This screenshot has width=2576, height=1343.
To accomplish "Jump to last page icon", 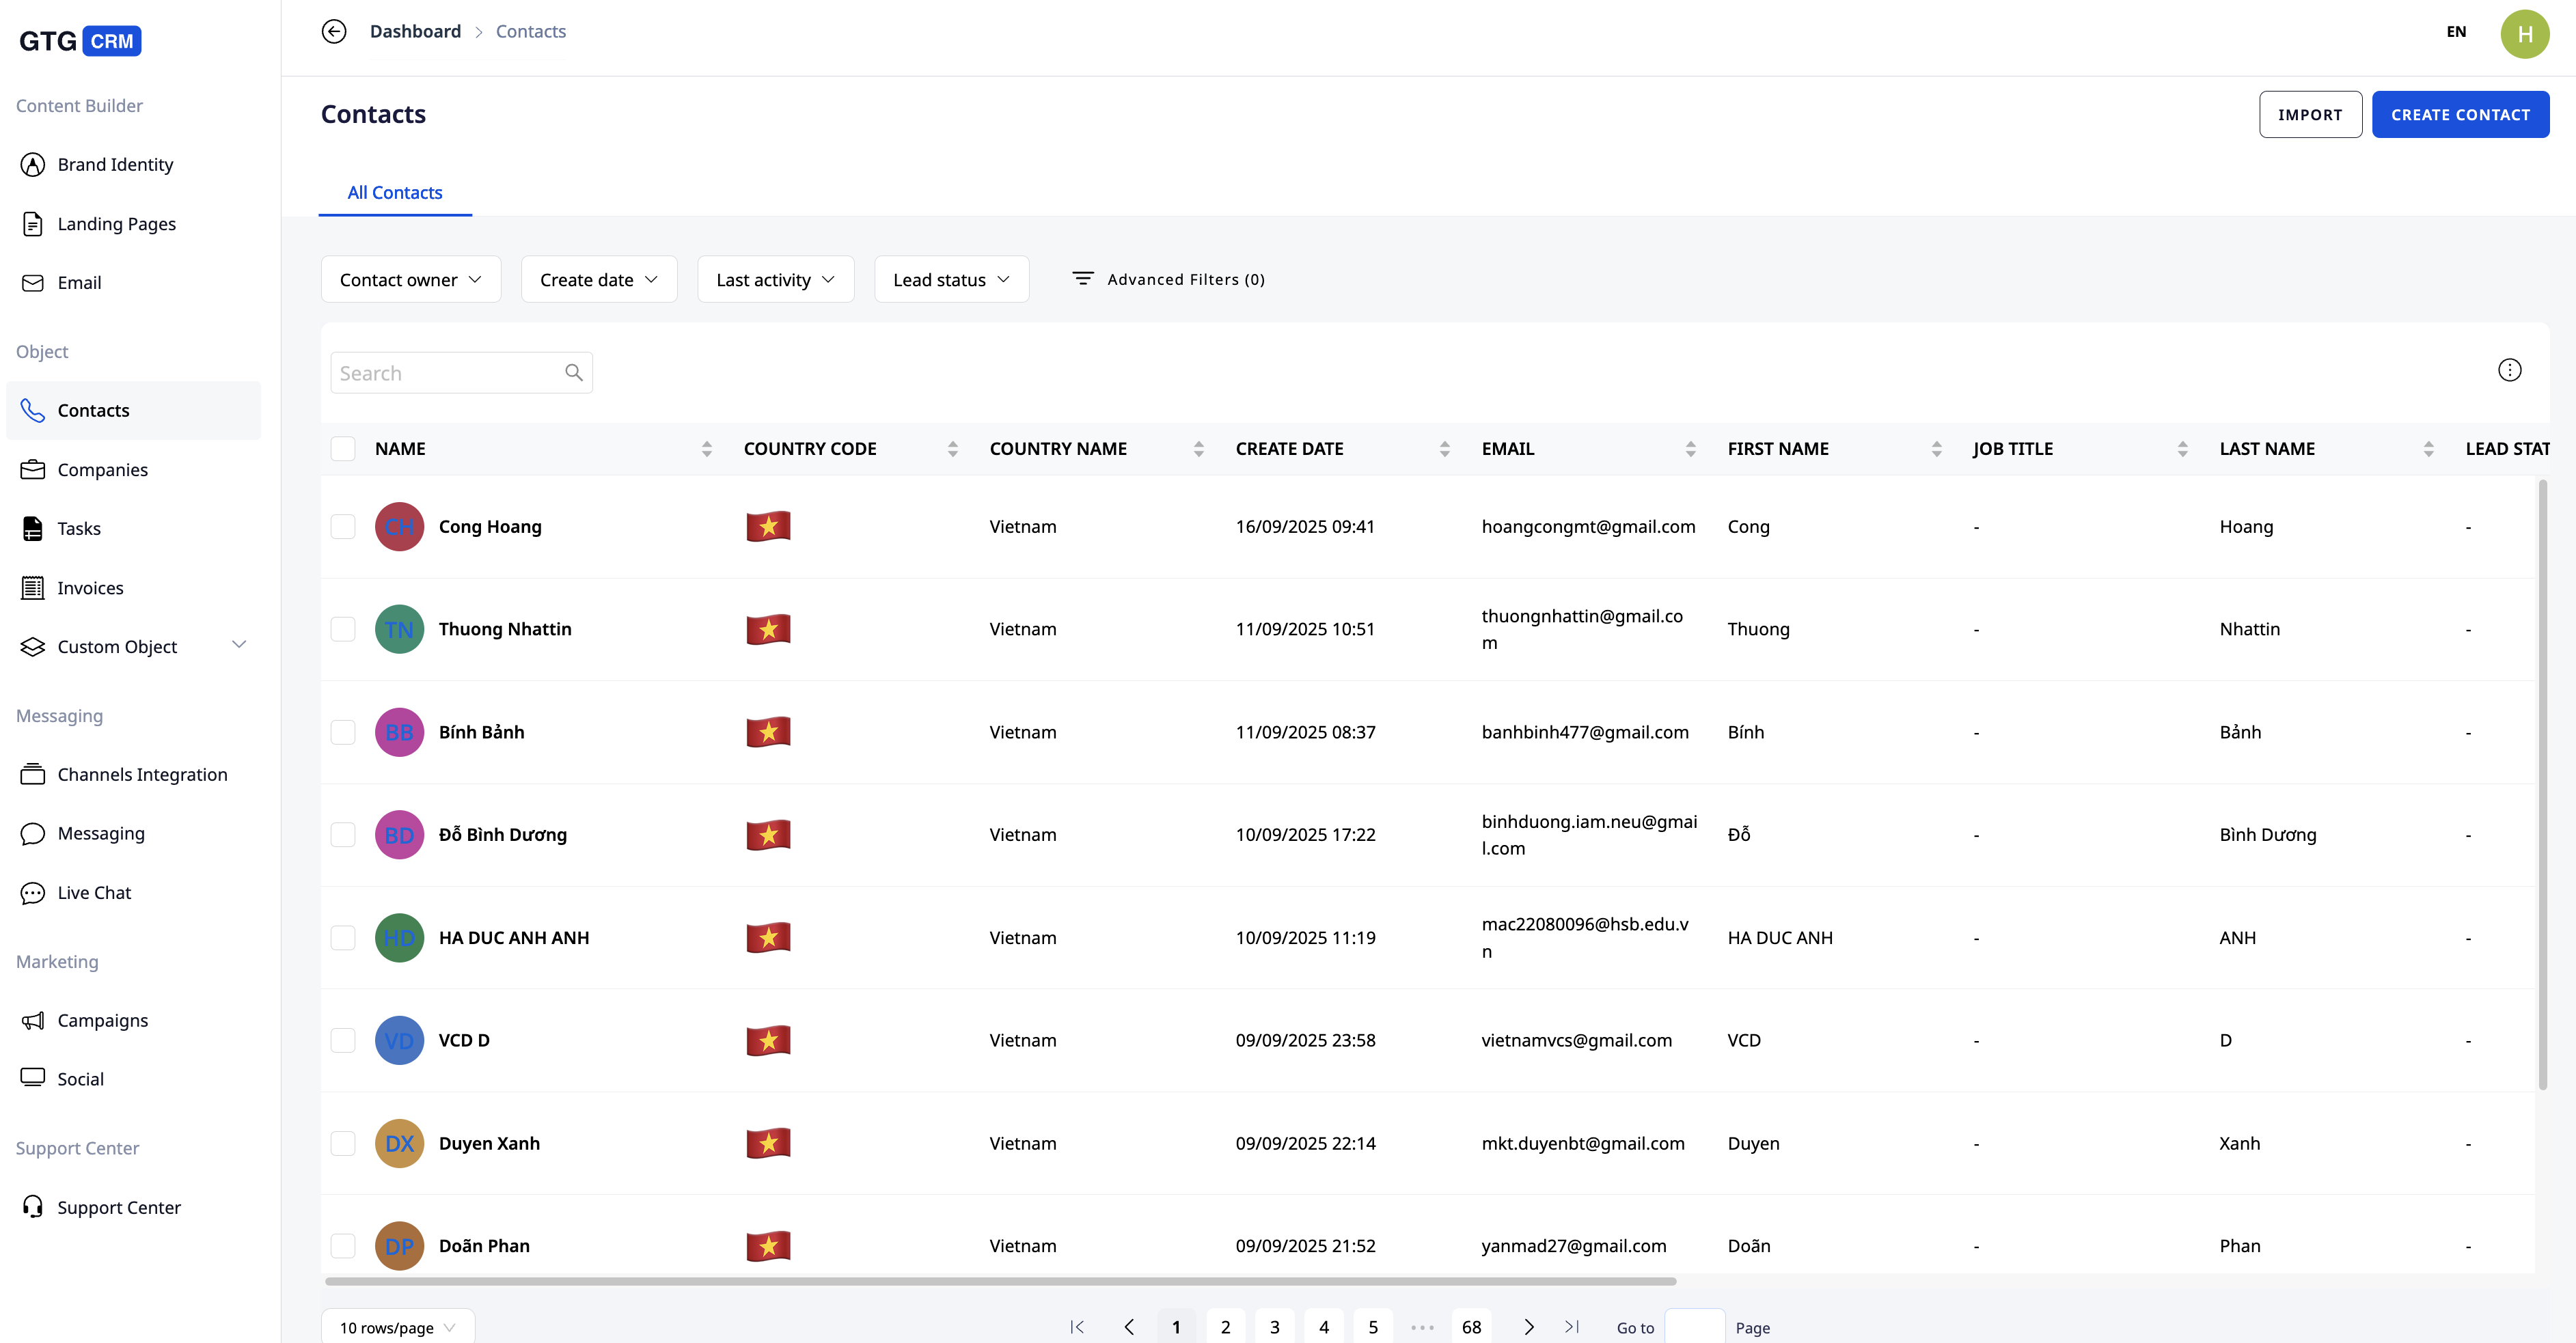I will click(1572, 1327).
